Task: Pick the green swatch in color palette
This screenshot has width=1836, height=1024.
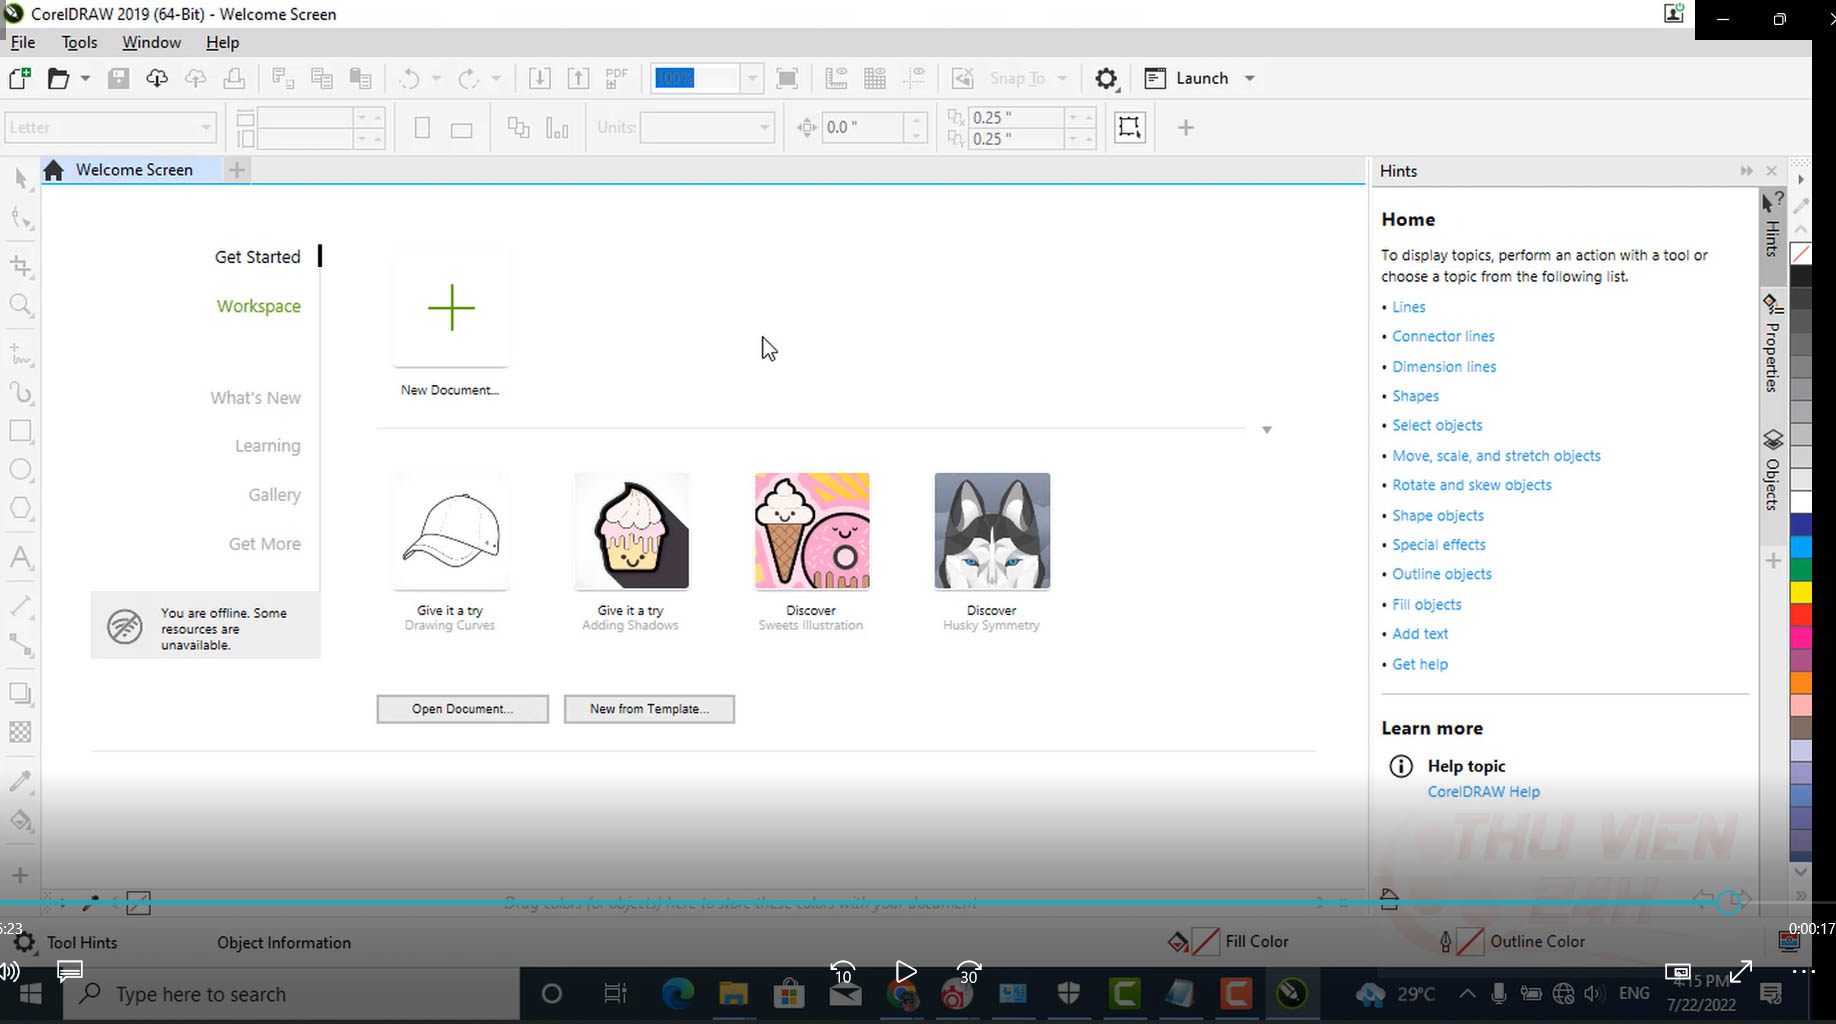Action: [1801, 569]
